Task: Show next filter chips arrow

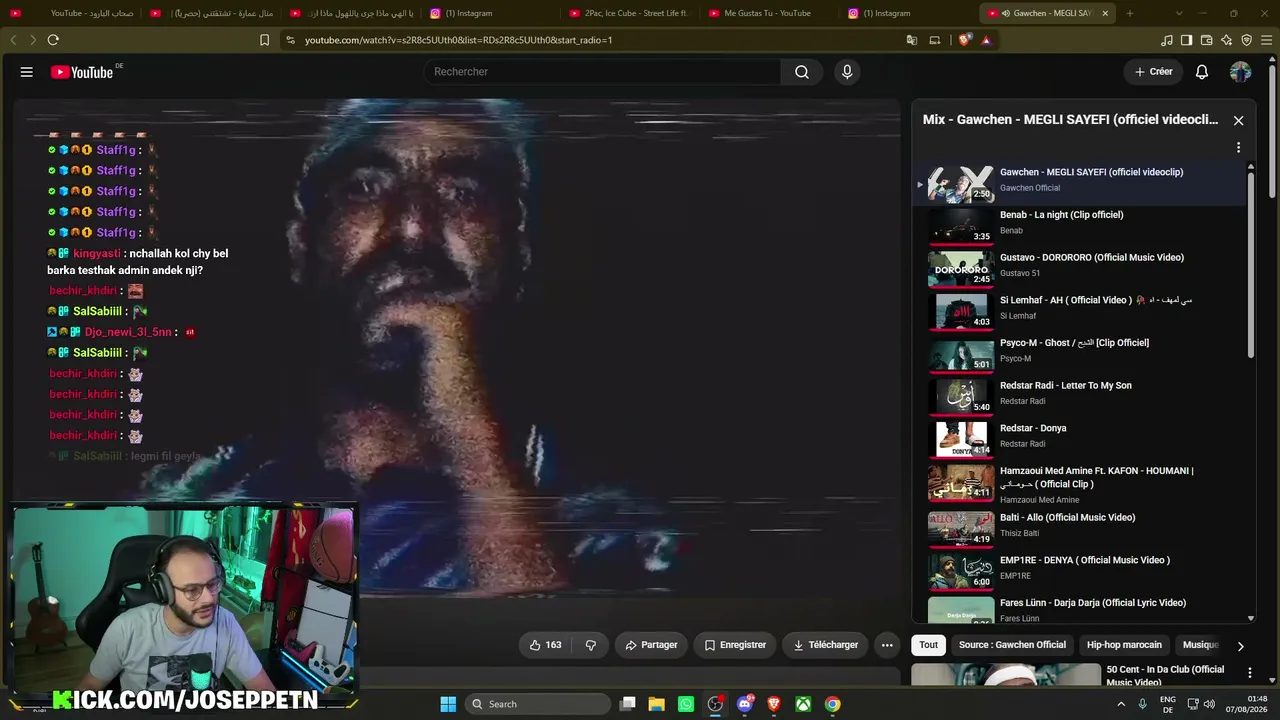Action: click(1240, 646)
